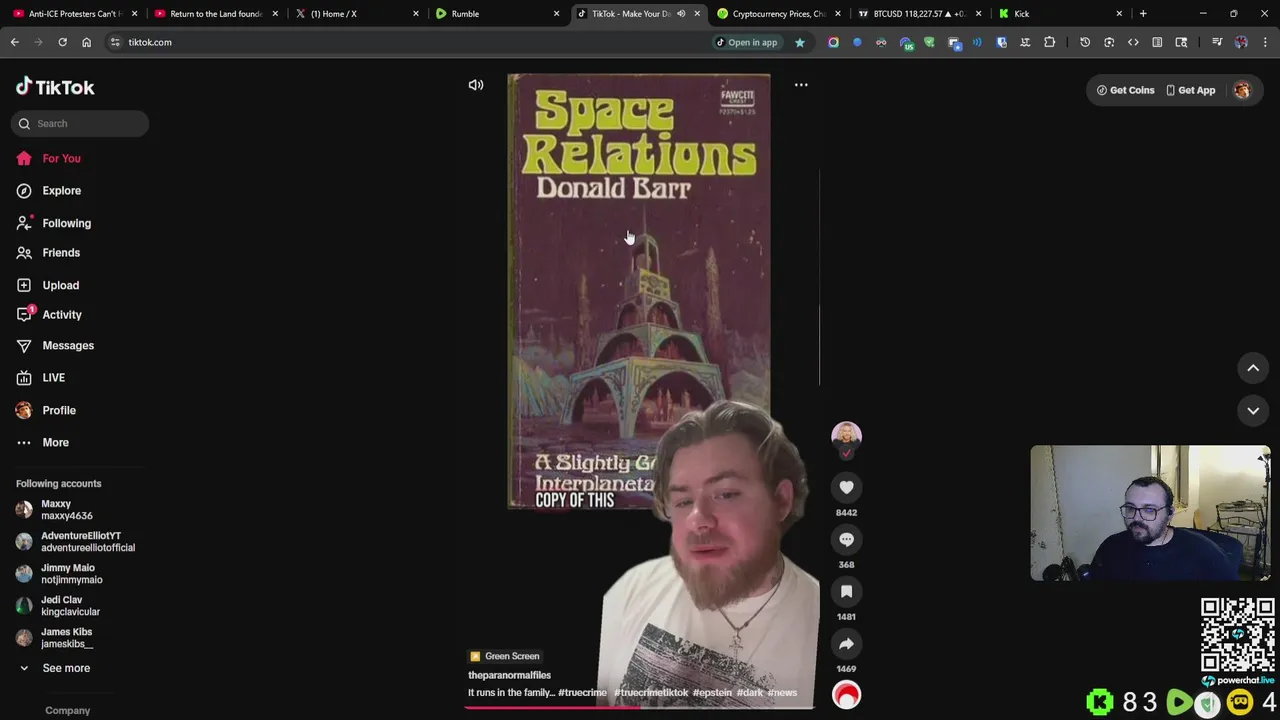1280x720 pixels.
Task: Click the Green Screen effect label
Action: [505, 656]
